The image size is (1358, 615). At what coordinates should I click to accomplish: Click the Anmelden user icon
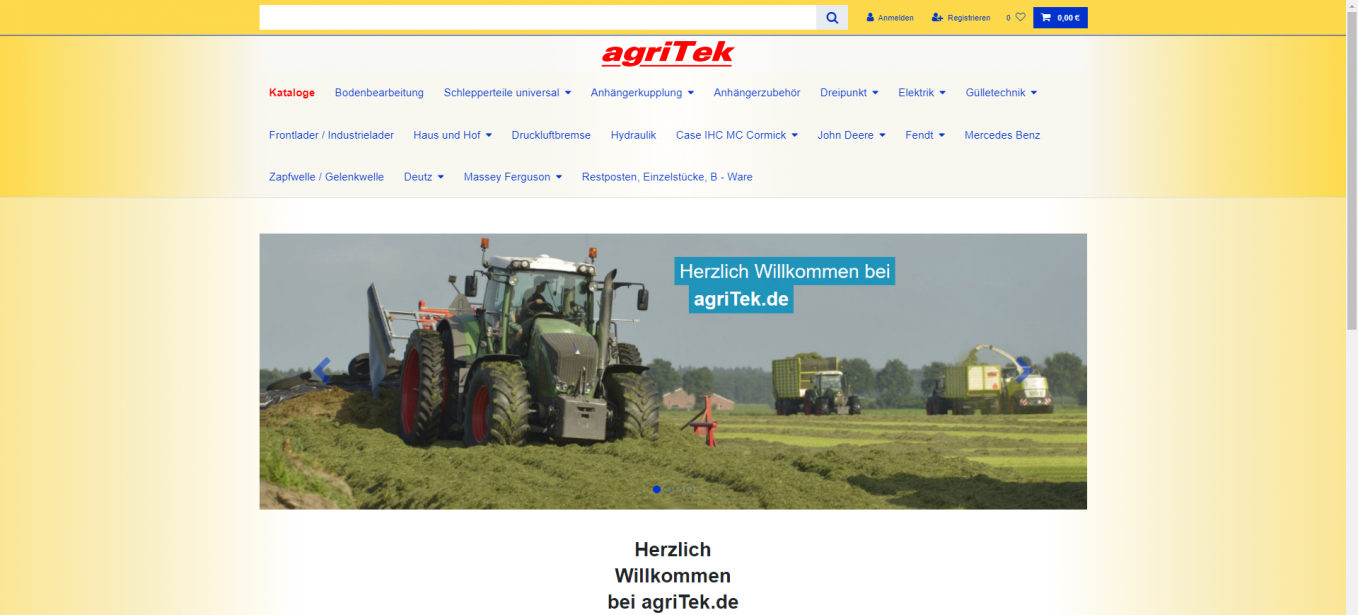870,18
